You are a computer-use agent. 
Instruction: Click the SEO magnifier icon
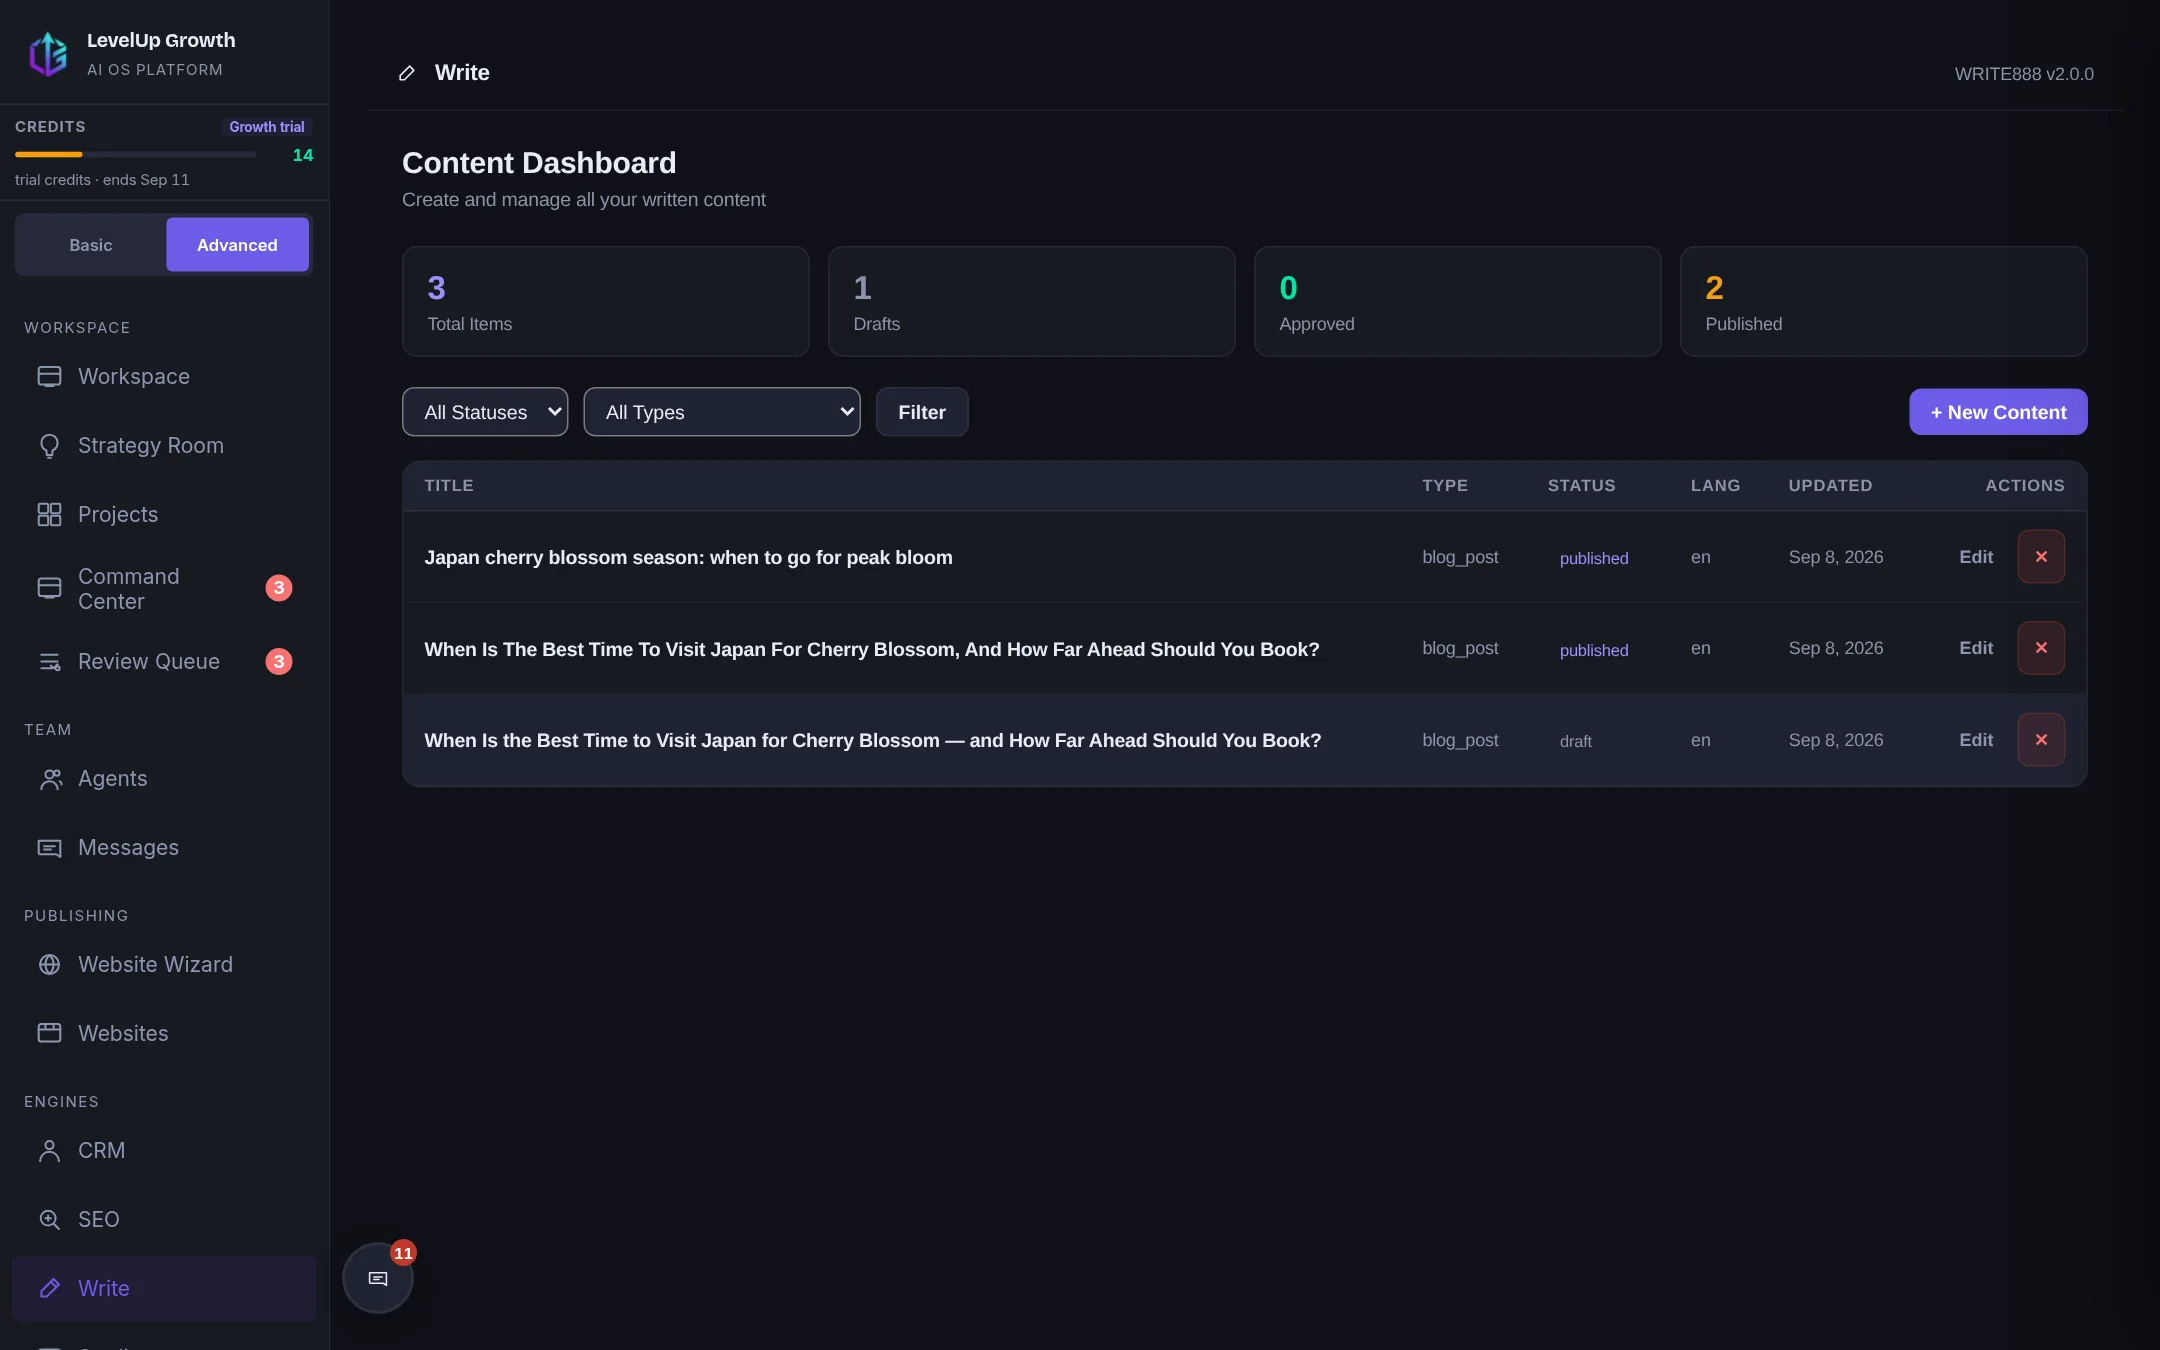[x=49, y=1219]
